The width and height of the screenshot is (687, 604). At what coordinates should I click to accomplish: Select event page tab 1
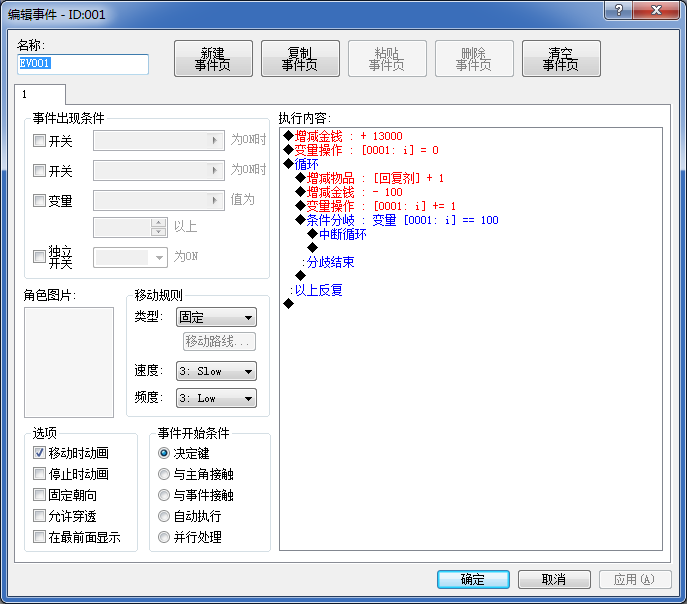click(40, 94)
